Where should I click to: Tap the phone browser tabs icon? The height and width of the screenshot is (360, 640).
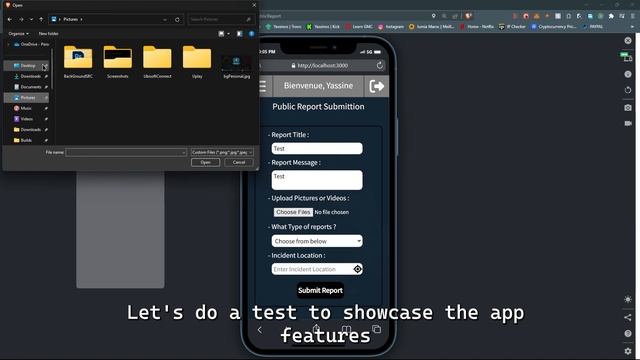pyautogui.click(x=376, y=329)
